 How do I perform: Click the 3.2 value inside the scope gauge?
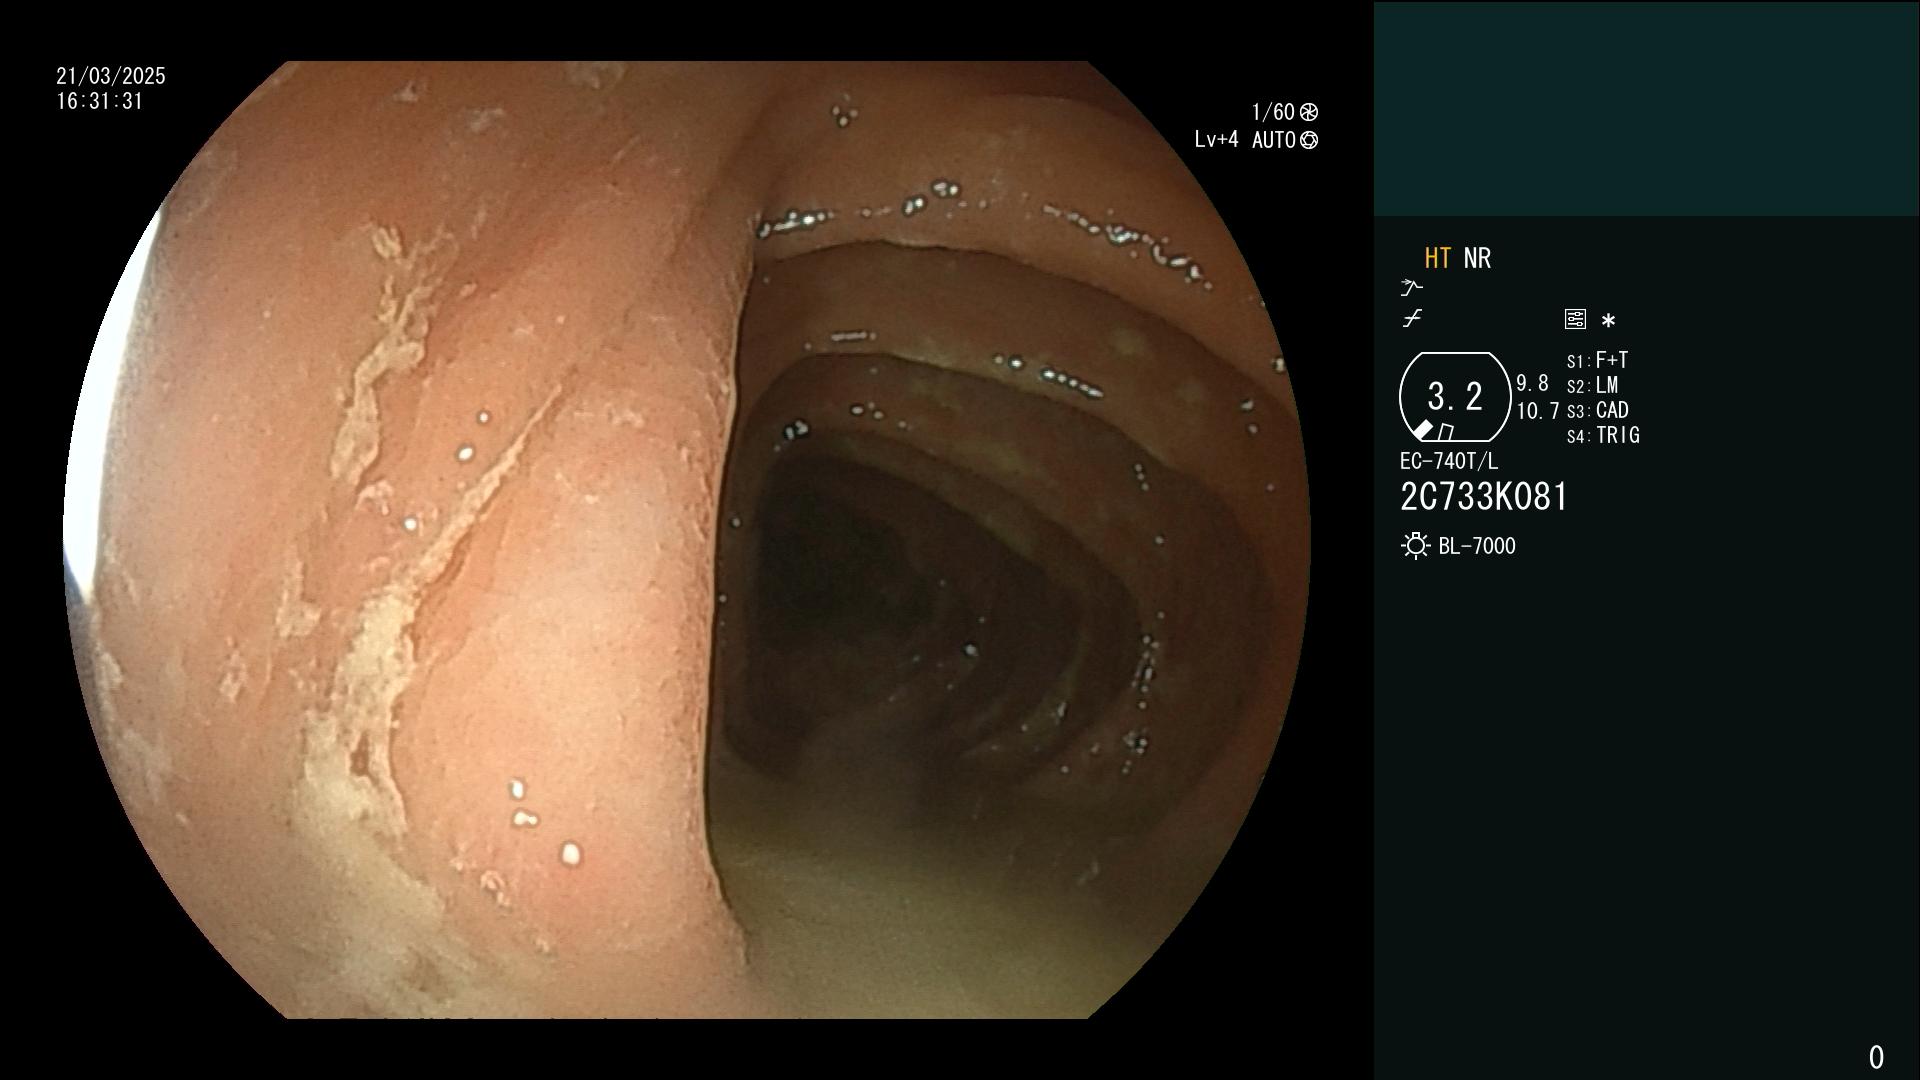(x=1455, y=396)
